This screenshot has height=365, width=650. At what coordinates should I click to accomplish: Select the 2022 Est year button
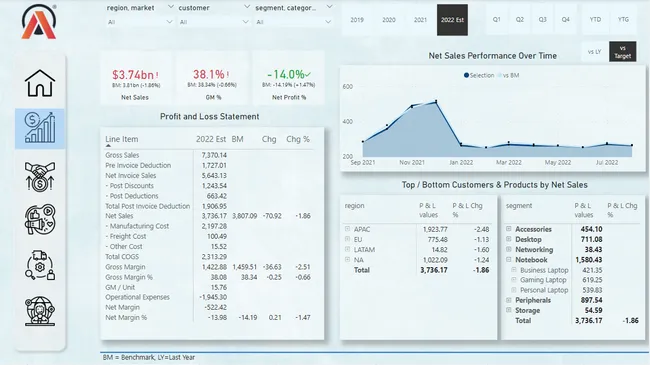tap(452, 20)
